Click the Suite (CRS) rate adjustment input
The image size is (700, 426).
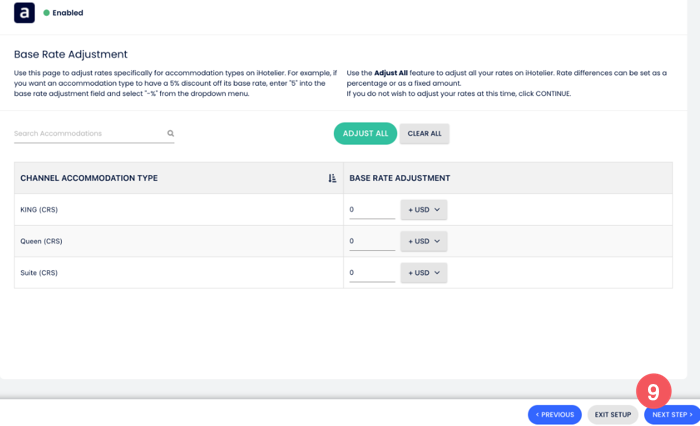(371, 273)
